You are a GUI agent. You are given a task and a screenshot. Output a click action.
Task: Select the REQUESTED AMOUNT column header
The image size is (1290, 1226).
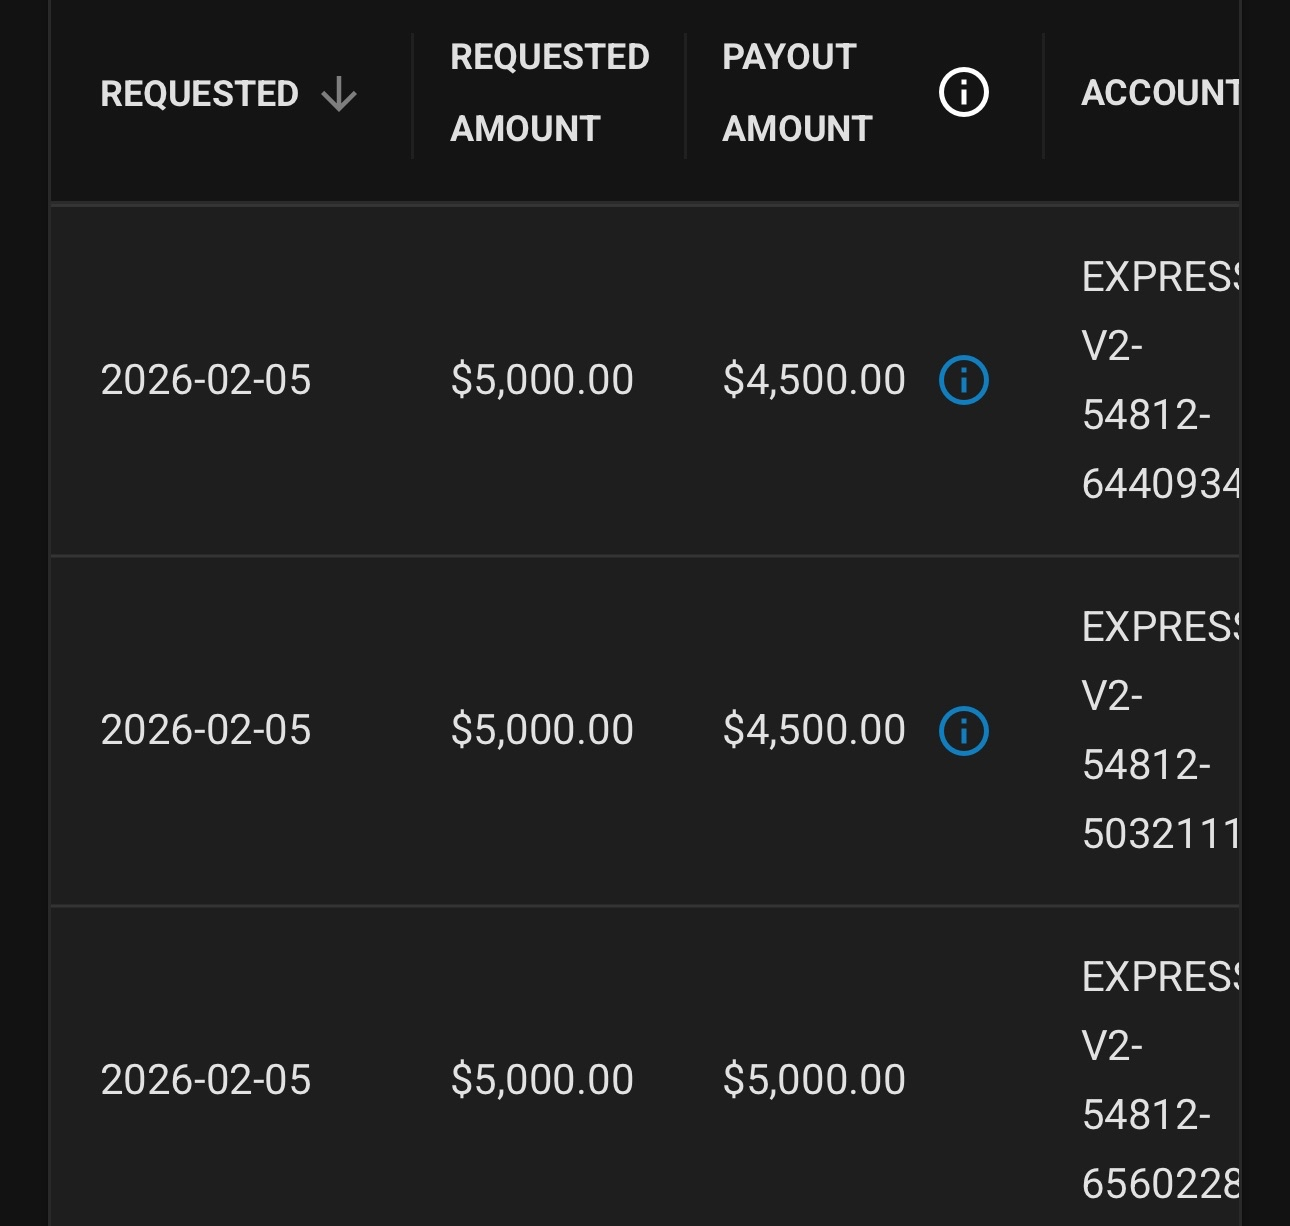550,92
